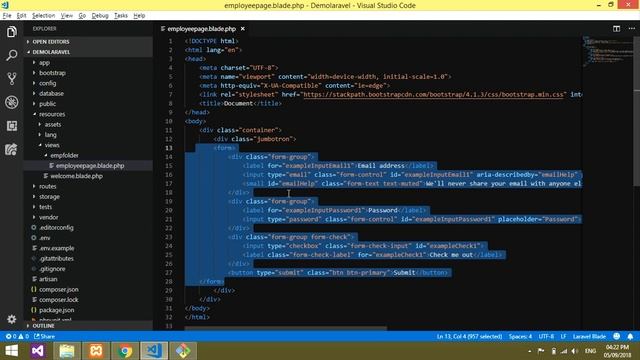Open the colorful diamond taskbar app

(x=183, y=351)
